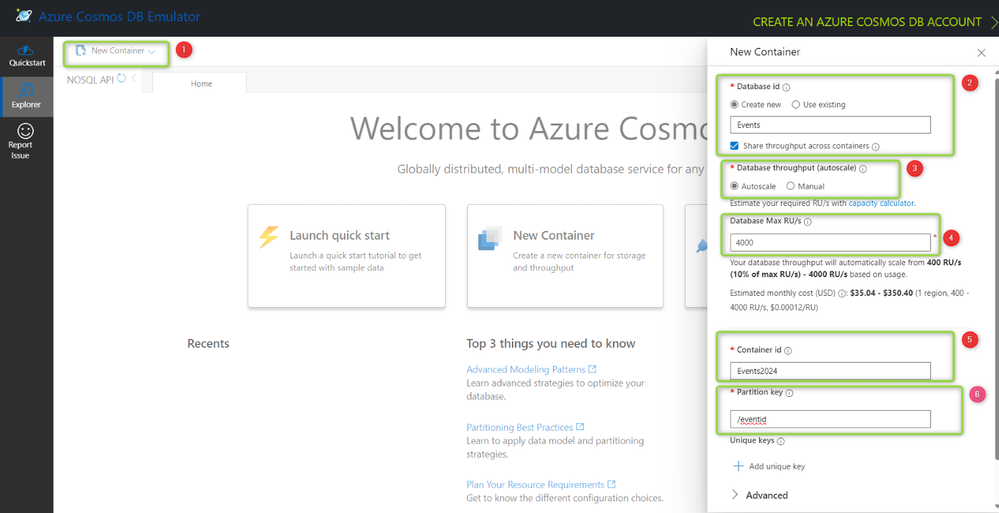Click the Azure Cosmos DB Emulator logo
Viewport: 999px width, 513px height.
[x=24, y=16]
